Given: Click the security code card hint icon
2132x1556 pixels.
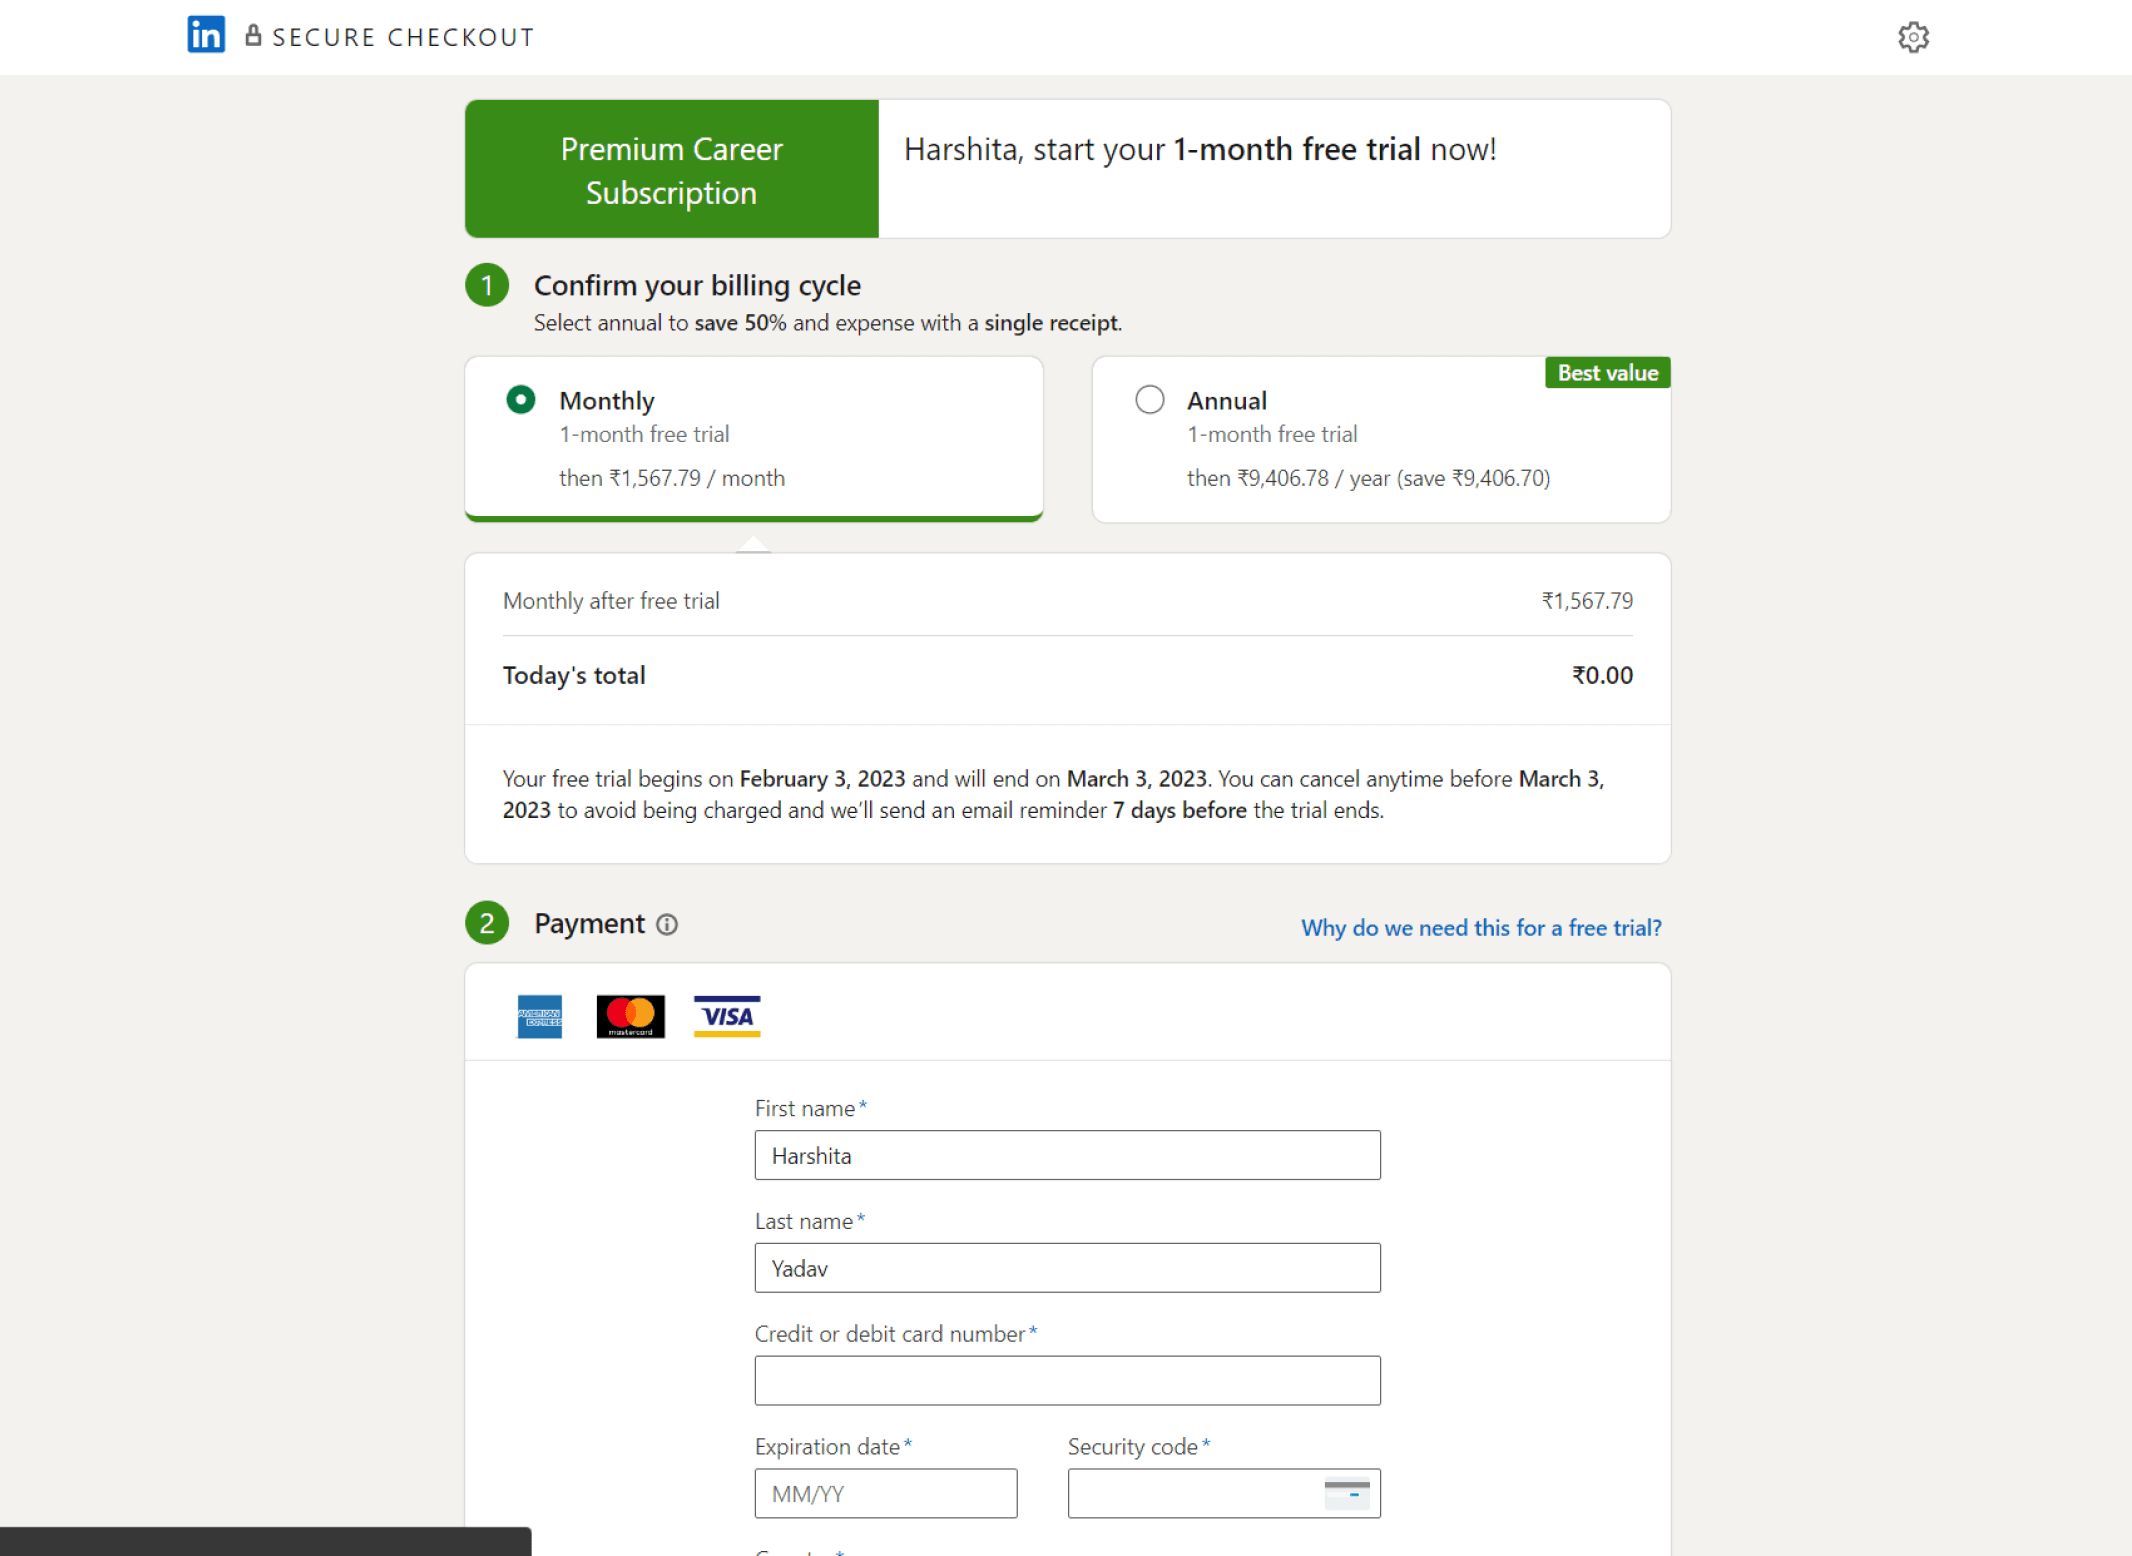Looking at the screenshot, I should 1346,1493.
